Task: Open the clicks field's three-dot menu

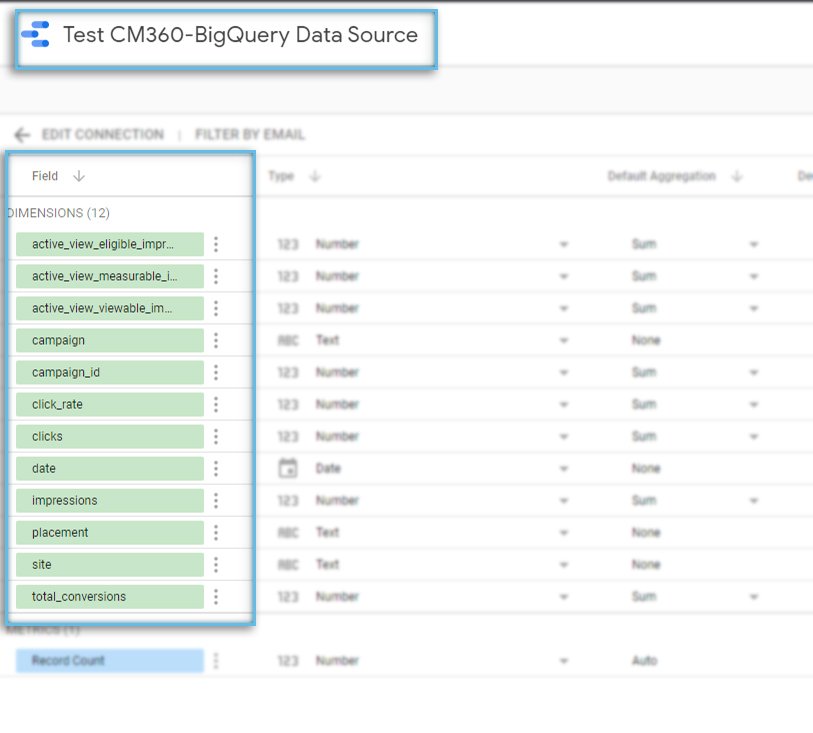Action: [216, 436]
